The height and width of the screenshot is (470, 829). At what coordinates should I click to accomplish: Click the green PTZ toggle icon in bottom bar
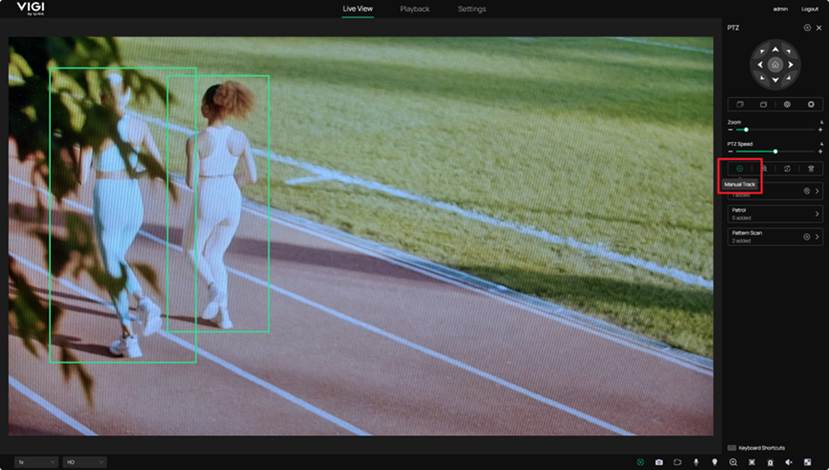tap(640, 462)
